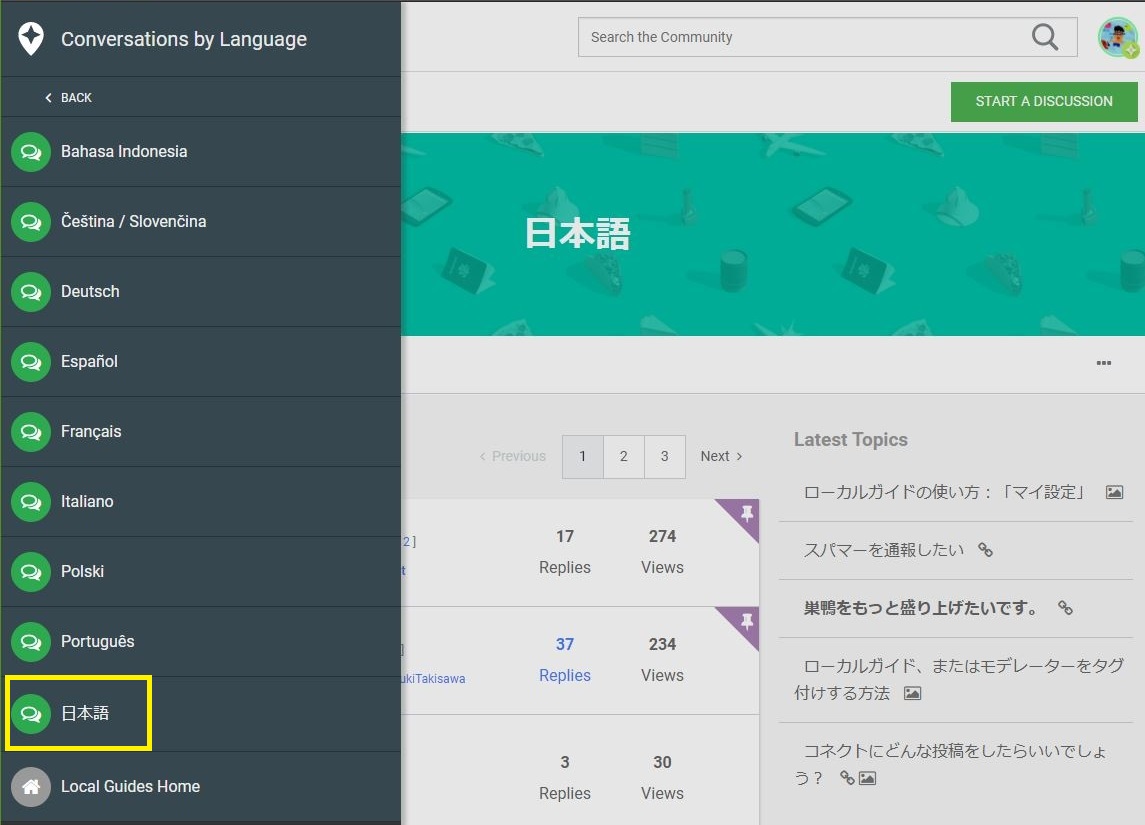1145x825 pixels.
Task: Click the 日本語 chat bubble icon
Action: coord(31,713)
